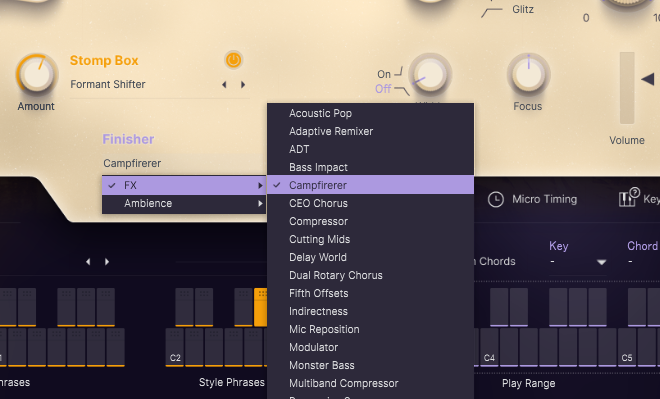Viewport: 660px width, 399px height.
Task: Click the Volume slider arrow handle
Action: click(x=647, y=79)
